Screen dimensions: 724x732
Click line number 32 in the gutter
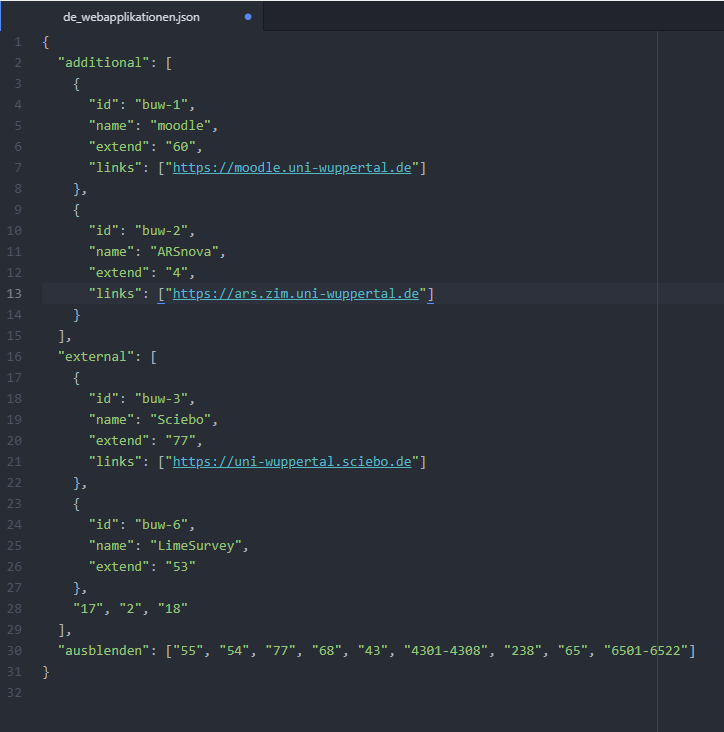click(x=14, y=693)
